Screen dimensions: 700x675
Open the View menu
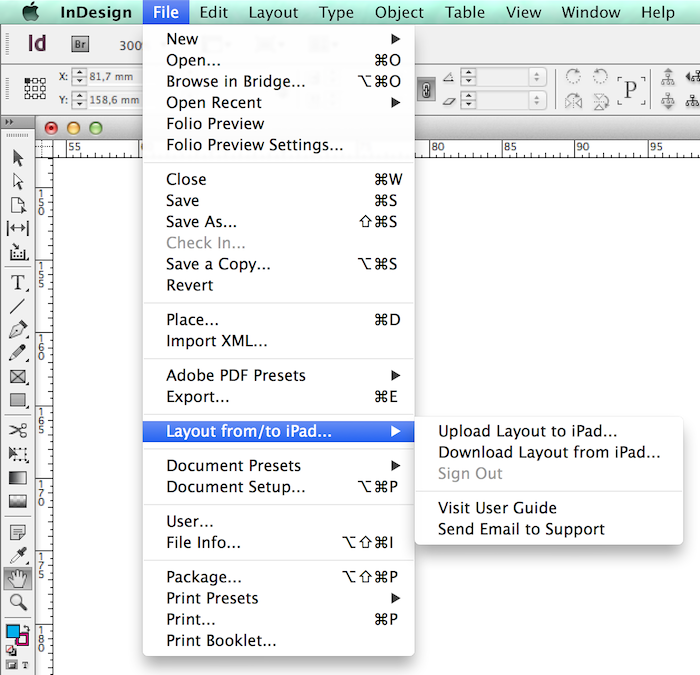coord(523,12)
